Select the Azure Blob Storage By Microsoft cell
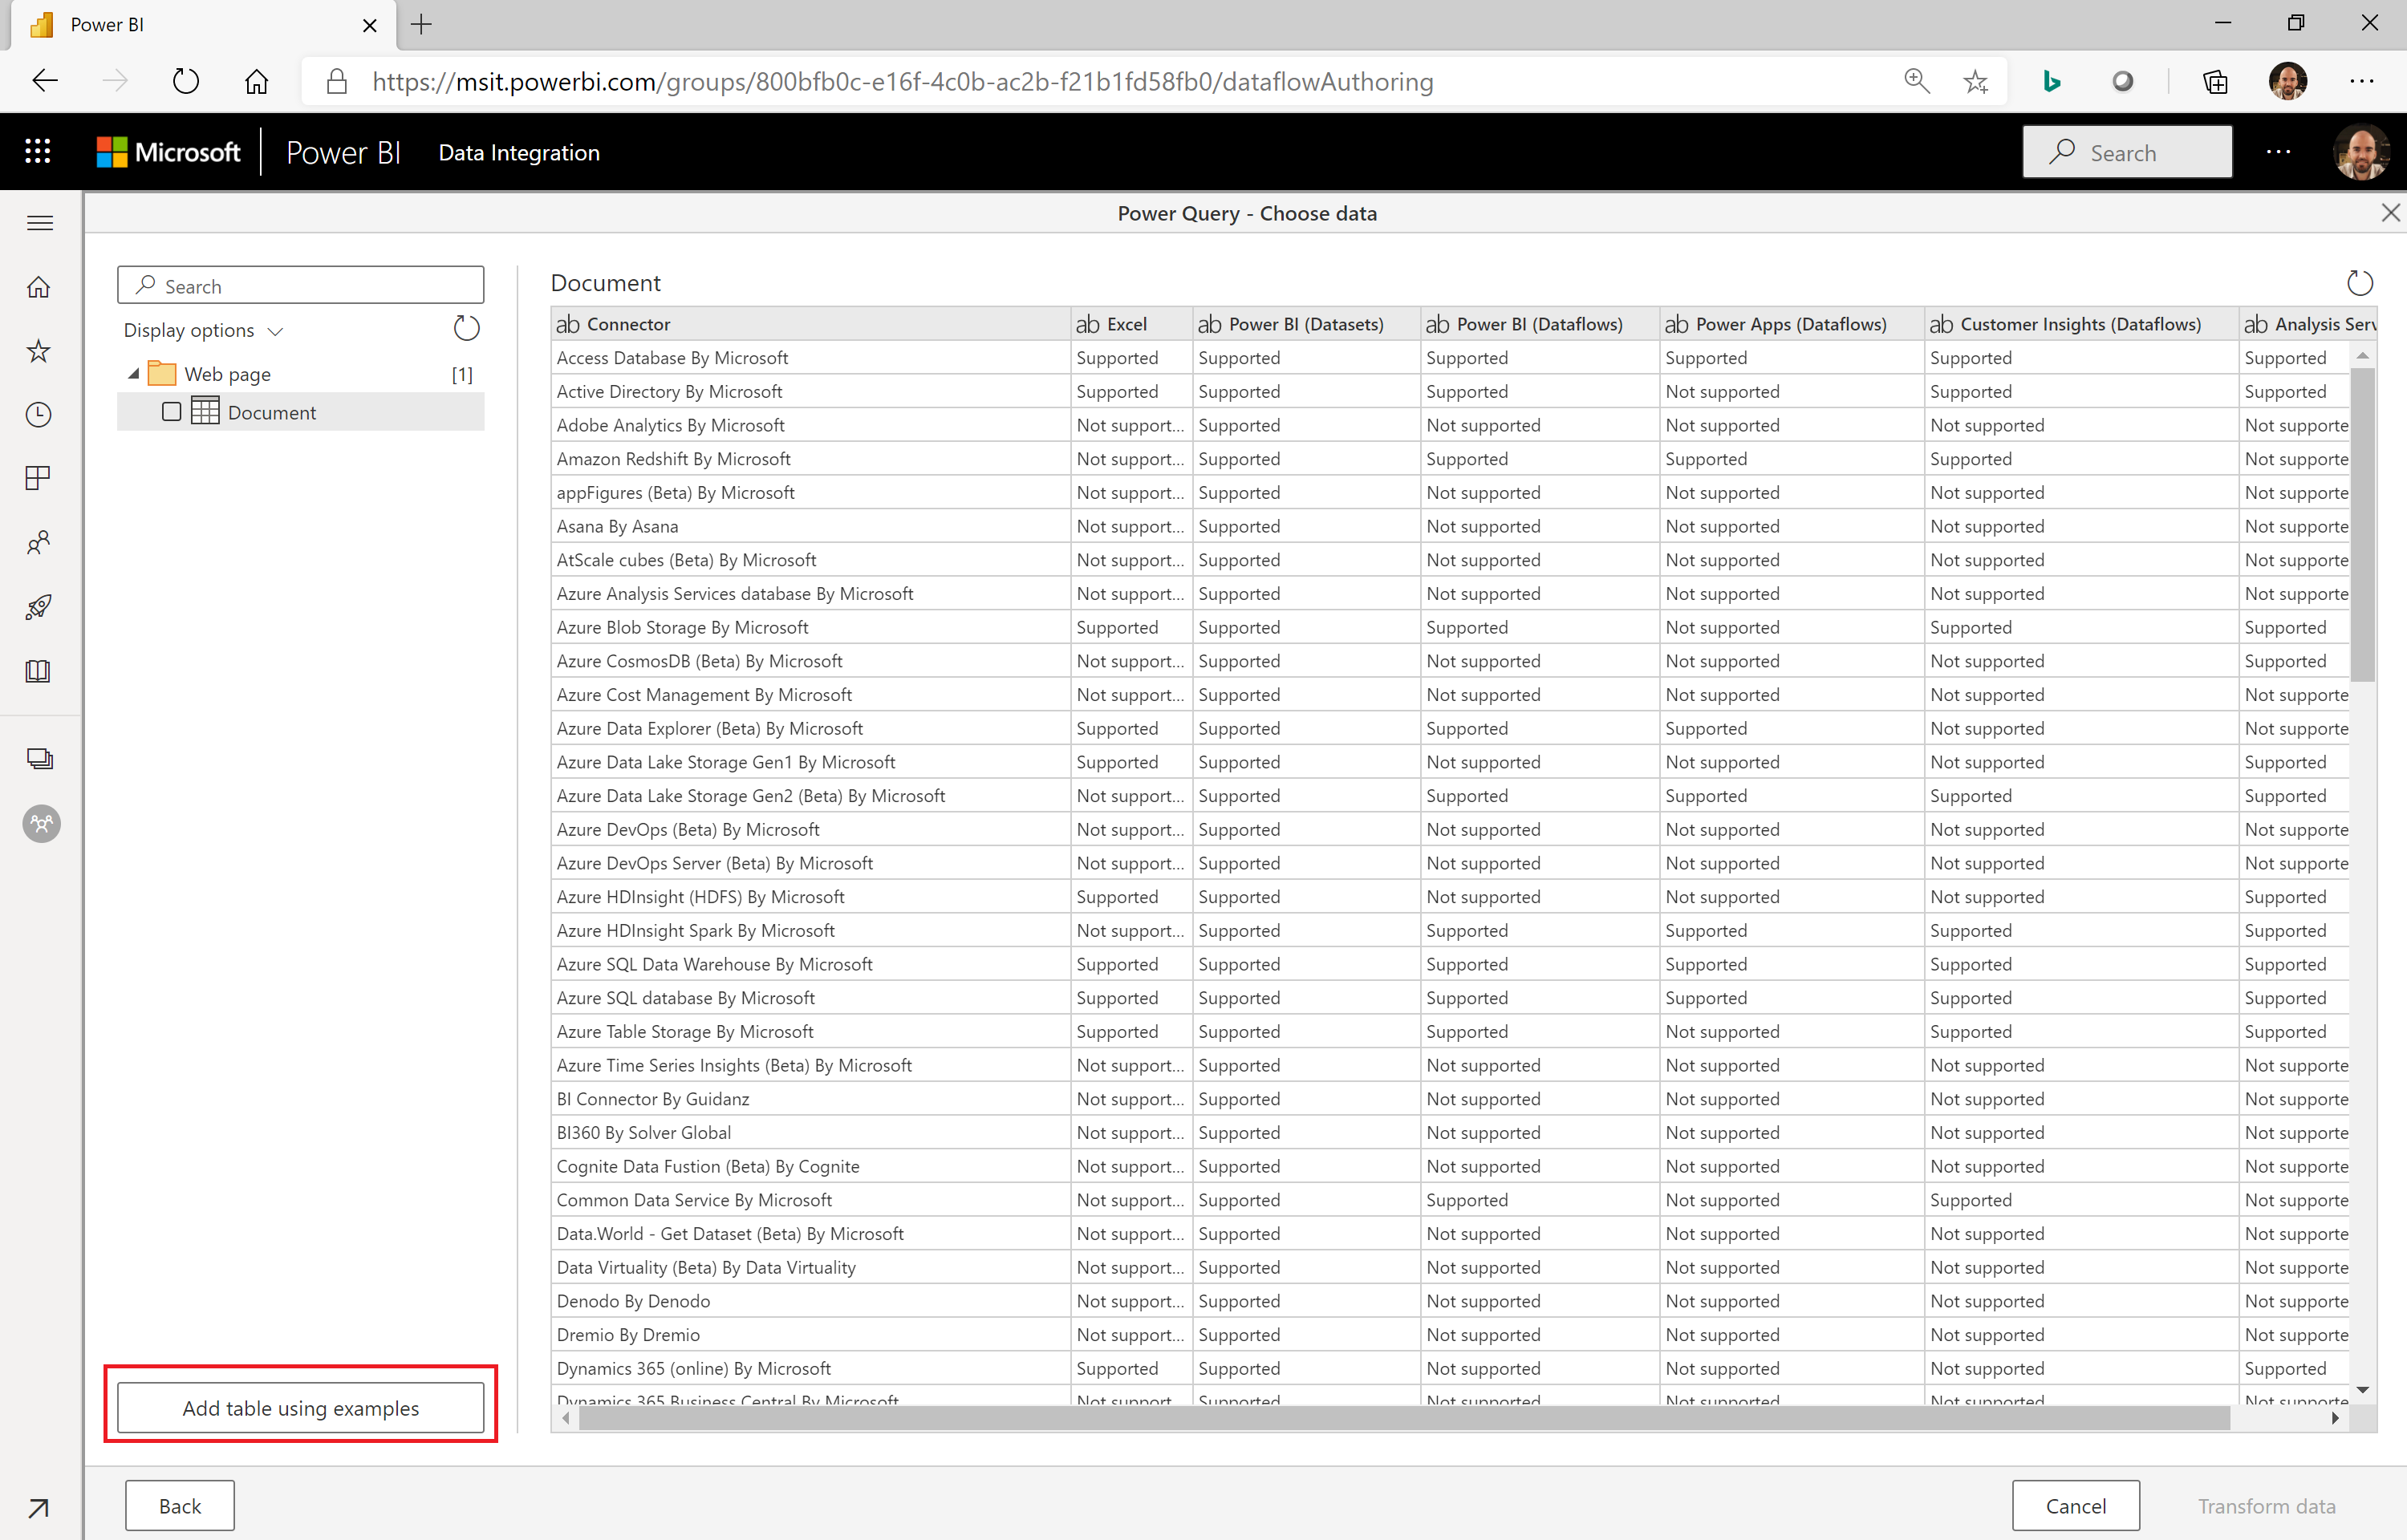 [810, 627]
